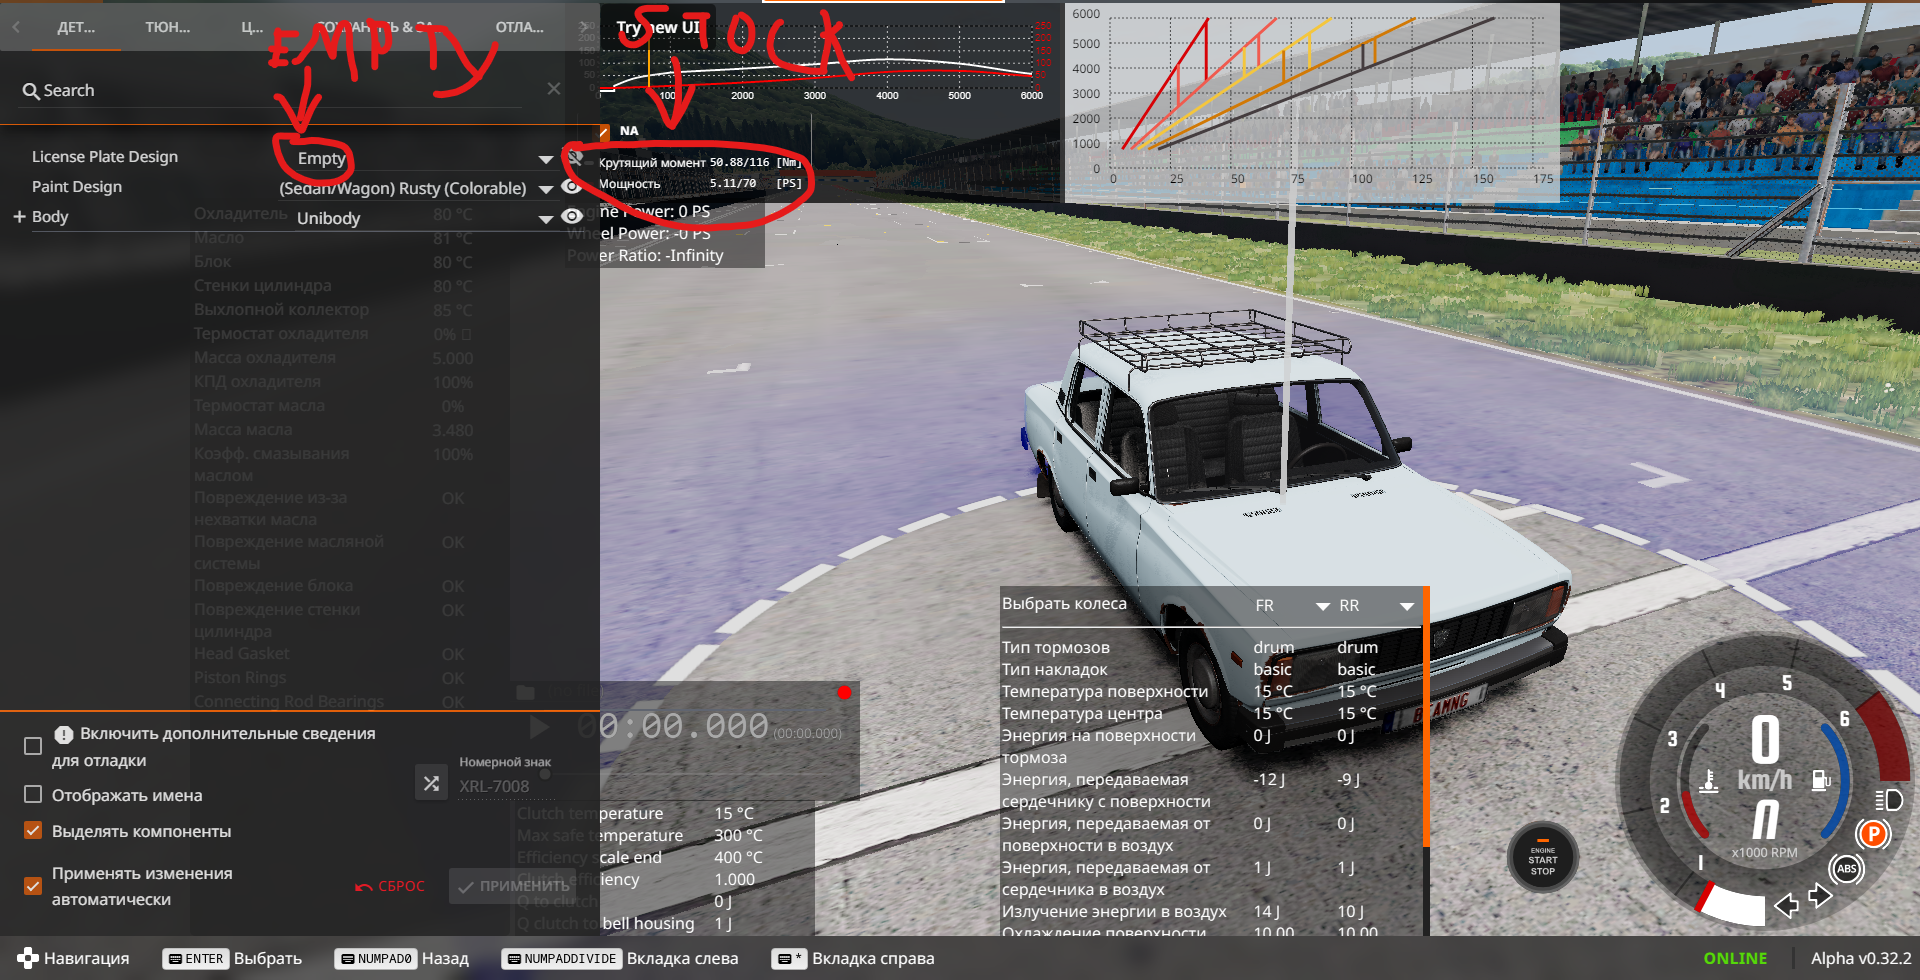
Task: Click the NUMPADDIVIDE key hint, Вкладка слева
Action: 561,959
